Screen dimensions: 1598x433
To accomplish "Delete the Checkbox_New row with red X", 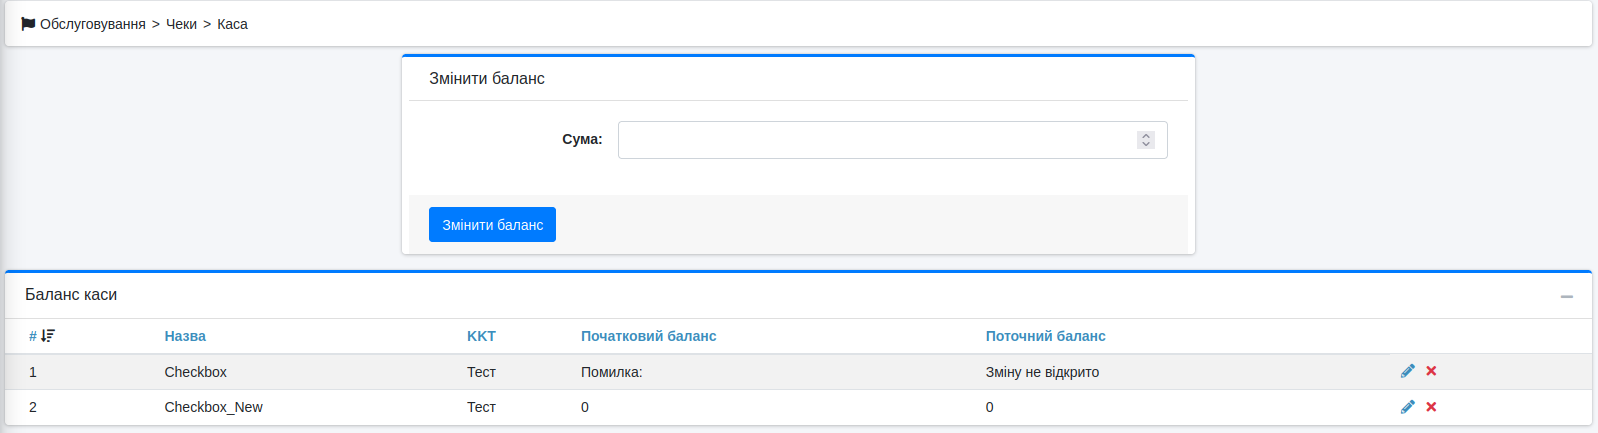I will [1431, 407].
